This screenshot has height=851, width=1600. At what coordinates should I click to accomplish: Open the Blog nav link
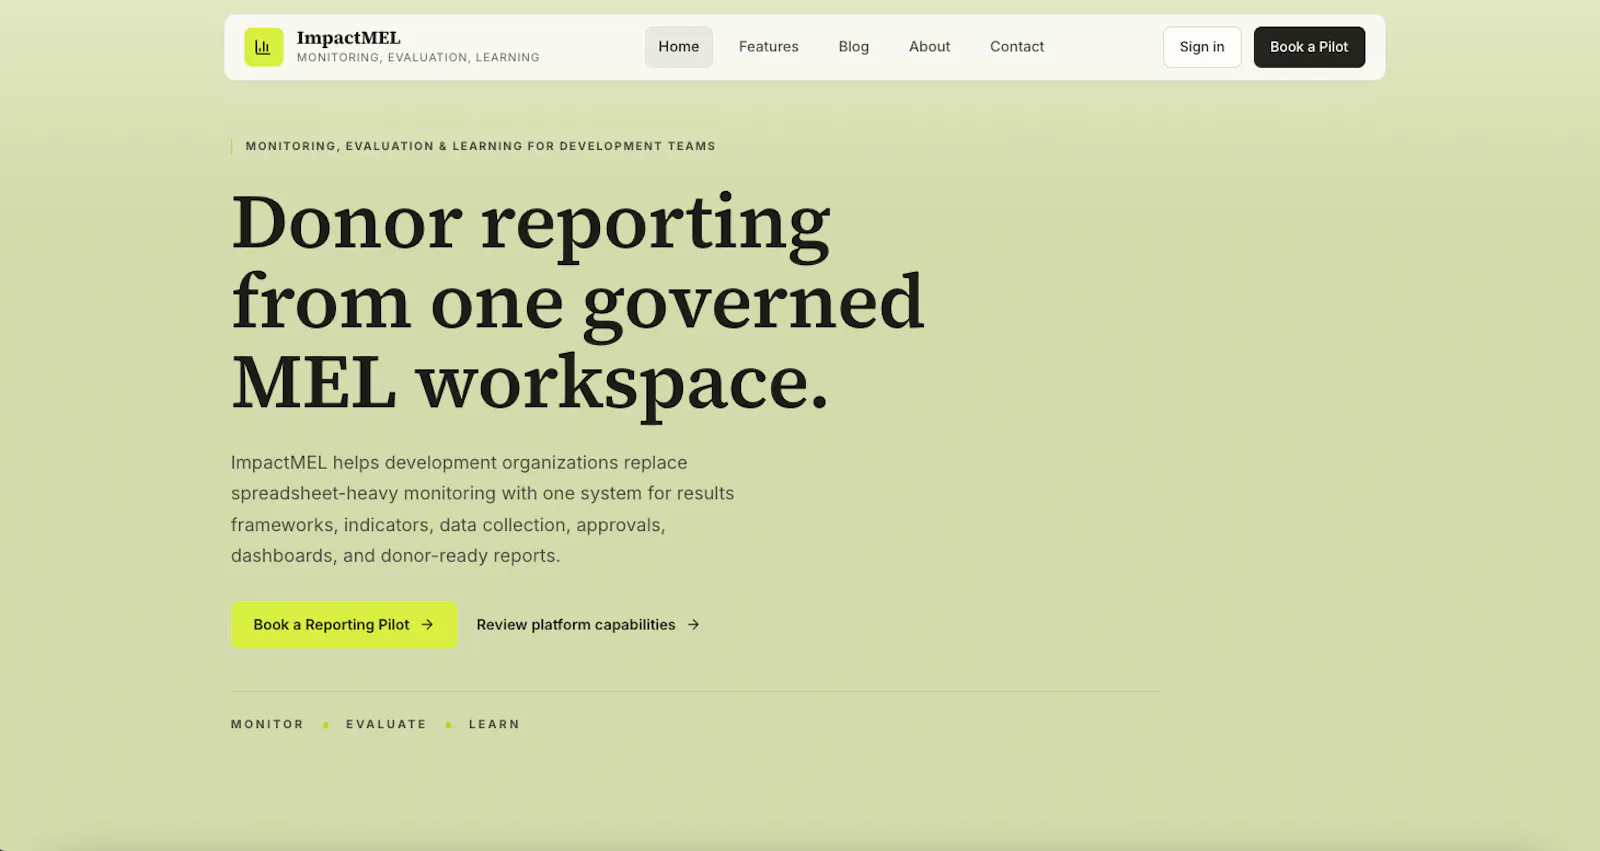(x=854, y=47)
